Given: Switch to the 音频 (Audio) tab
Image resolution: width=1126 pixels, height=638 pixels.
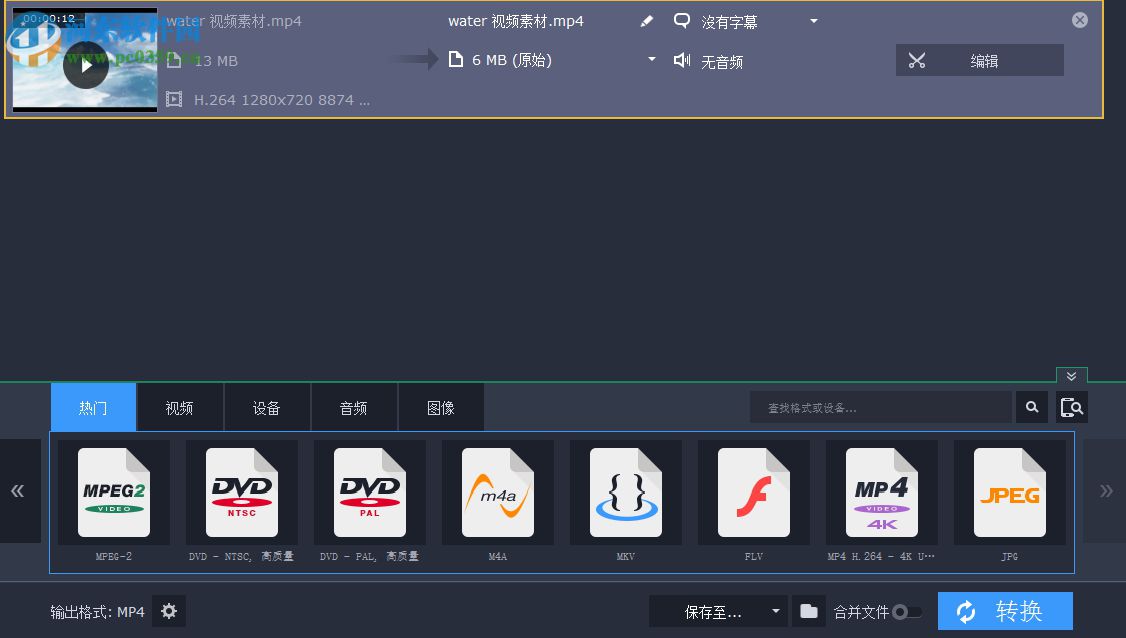Looking at the screenshot, I should [353, 407].
